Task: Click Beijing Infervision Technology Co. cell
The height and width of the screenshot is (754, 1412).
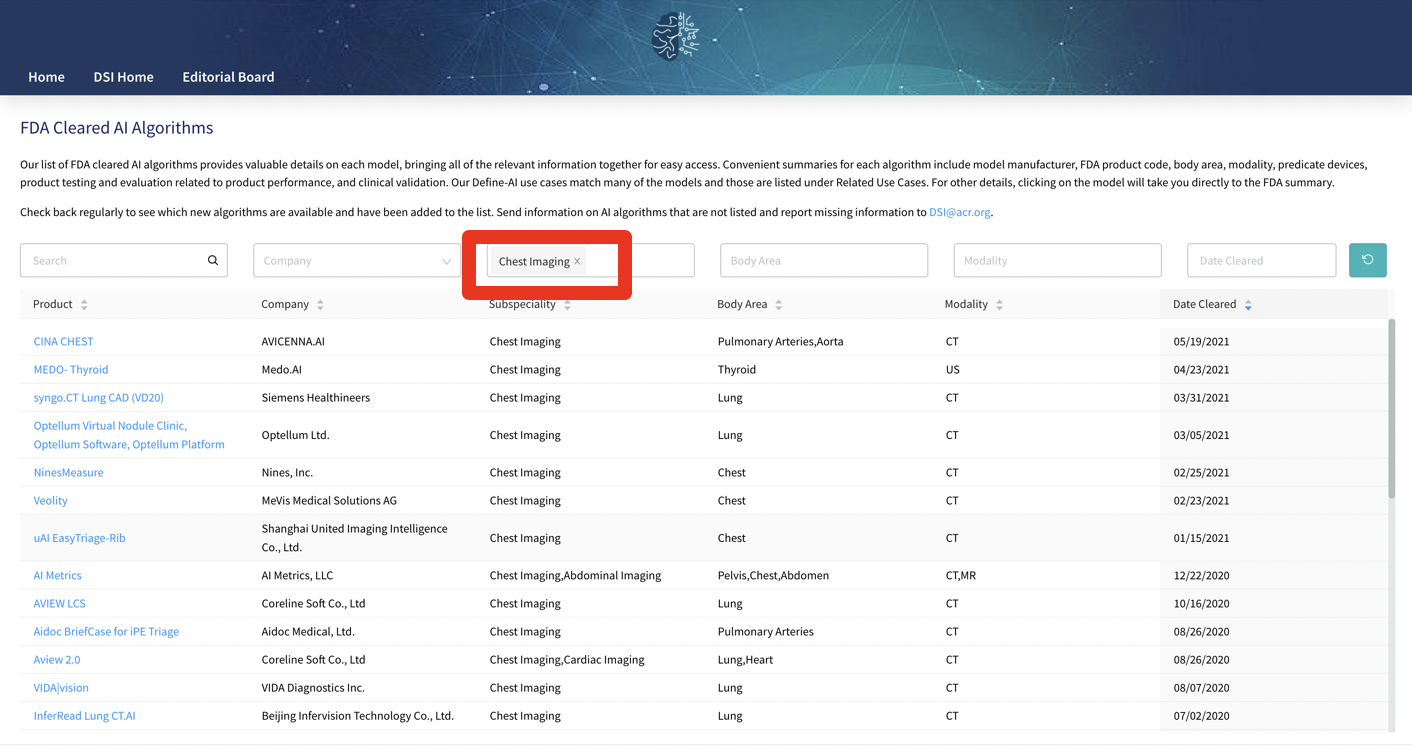Action: click(357, 715)
